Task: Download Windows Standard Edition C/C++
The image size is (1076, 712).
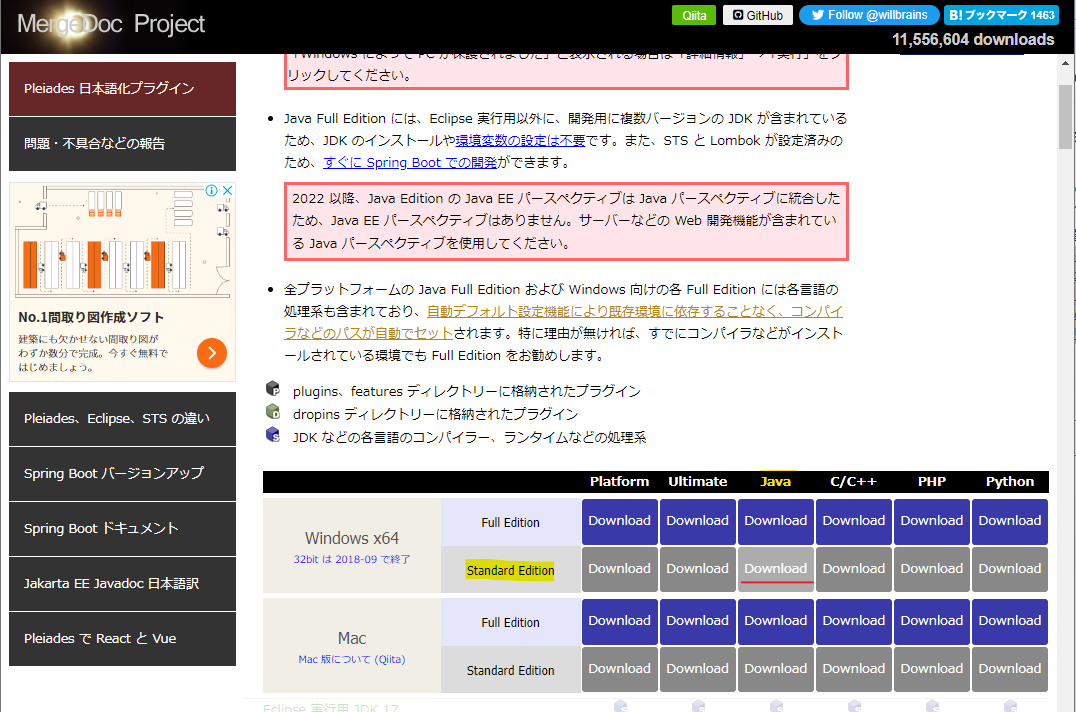Action: click(x=854, y=569)
